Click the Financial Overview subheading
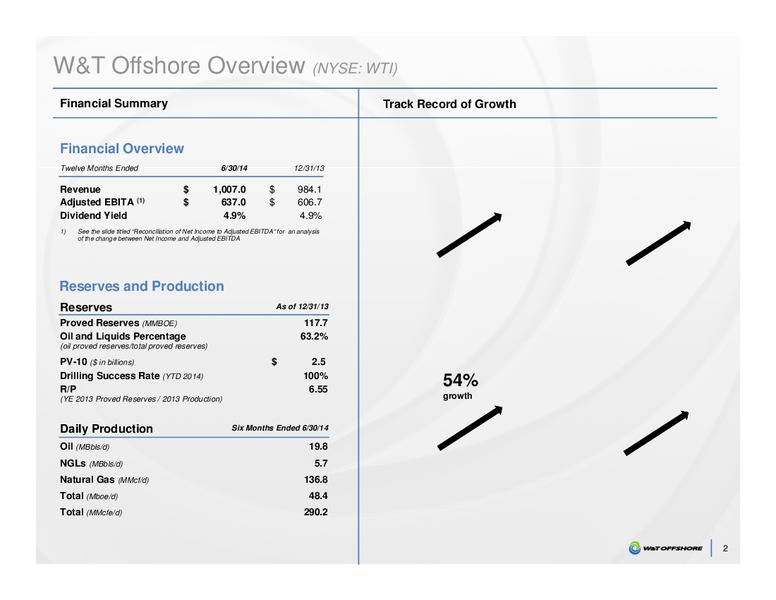Image resolution: width=776 pixels, height=600 pixels. [122, 149]
